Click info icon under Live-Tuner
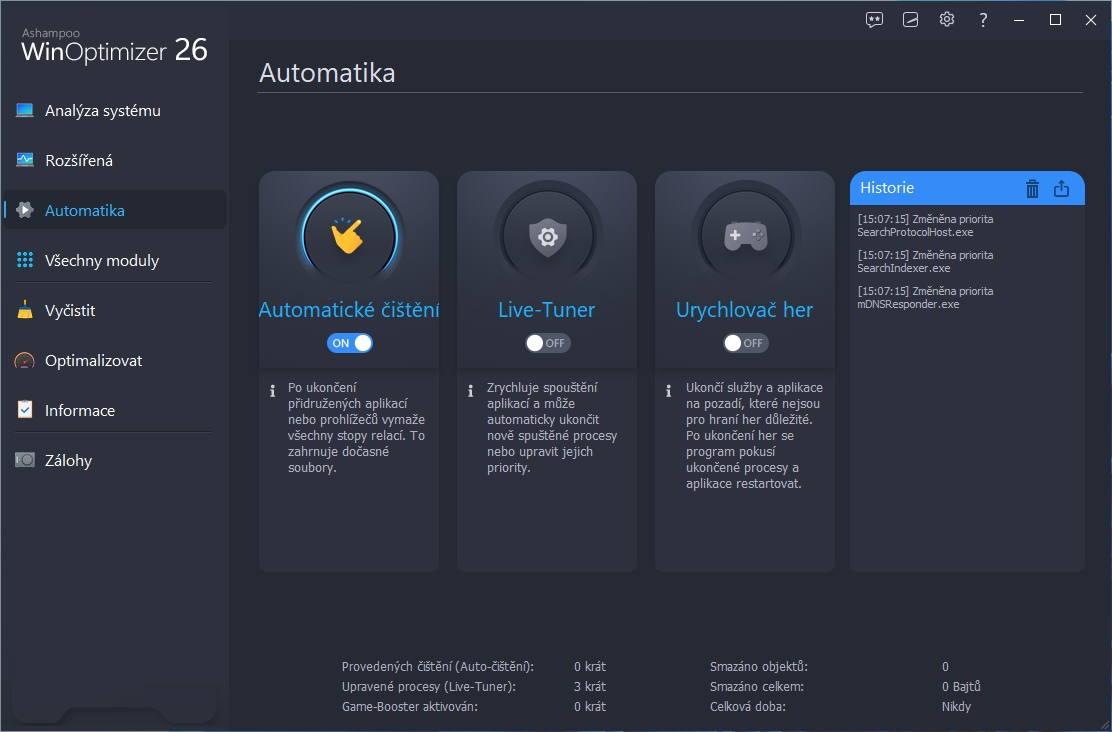This screenshot has width=1112, height=732. (x=470, y=391)
